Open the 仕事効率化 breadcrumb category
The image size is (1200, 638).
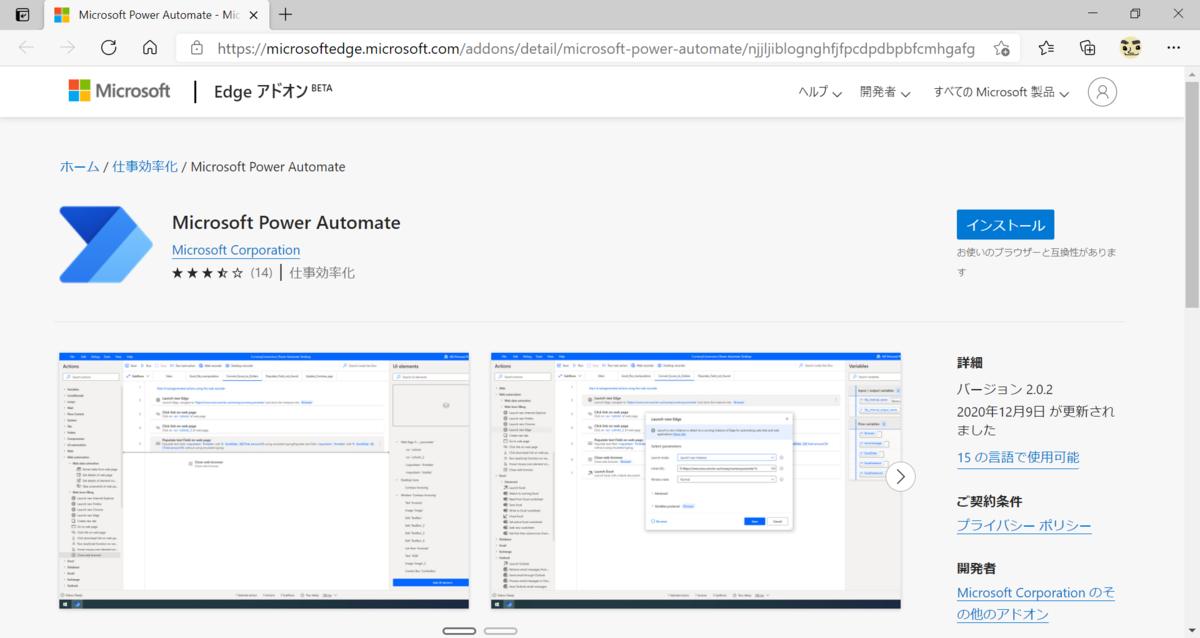pos(145,167)
